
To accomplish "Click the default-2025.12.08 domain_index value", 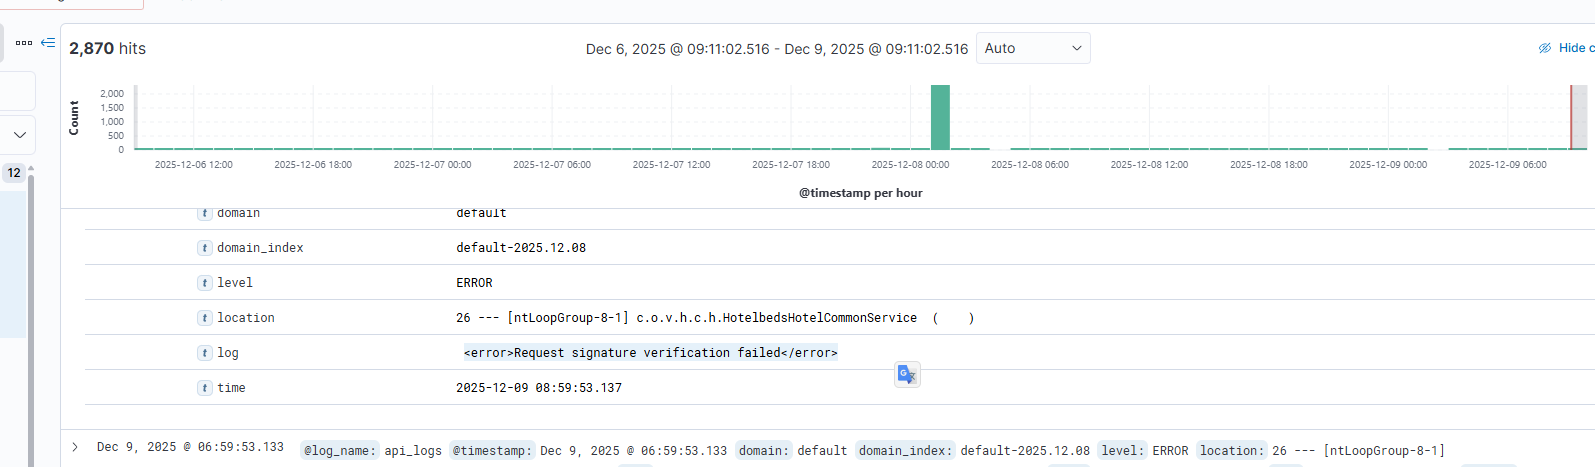I will (x=521, y=248).
